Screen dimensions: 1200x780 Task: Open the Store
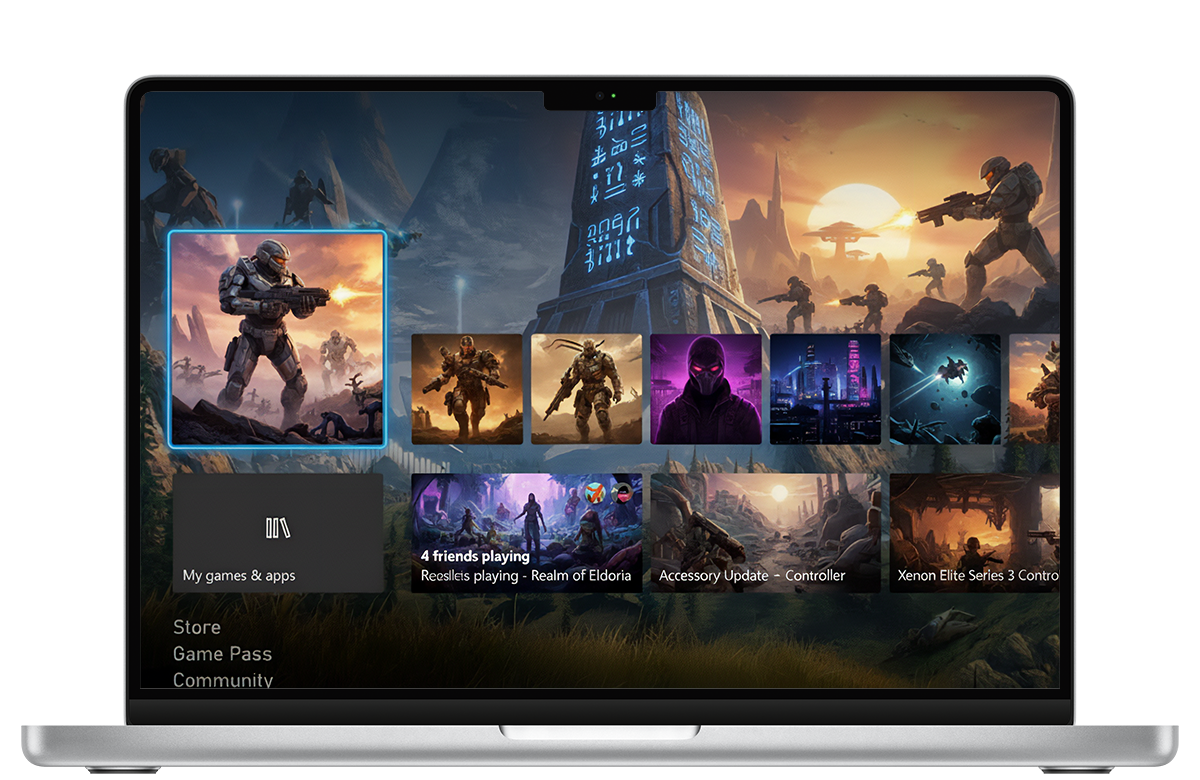(196, 627)
